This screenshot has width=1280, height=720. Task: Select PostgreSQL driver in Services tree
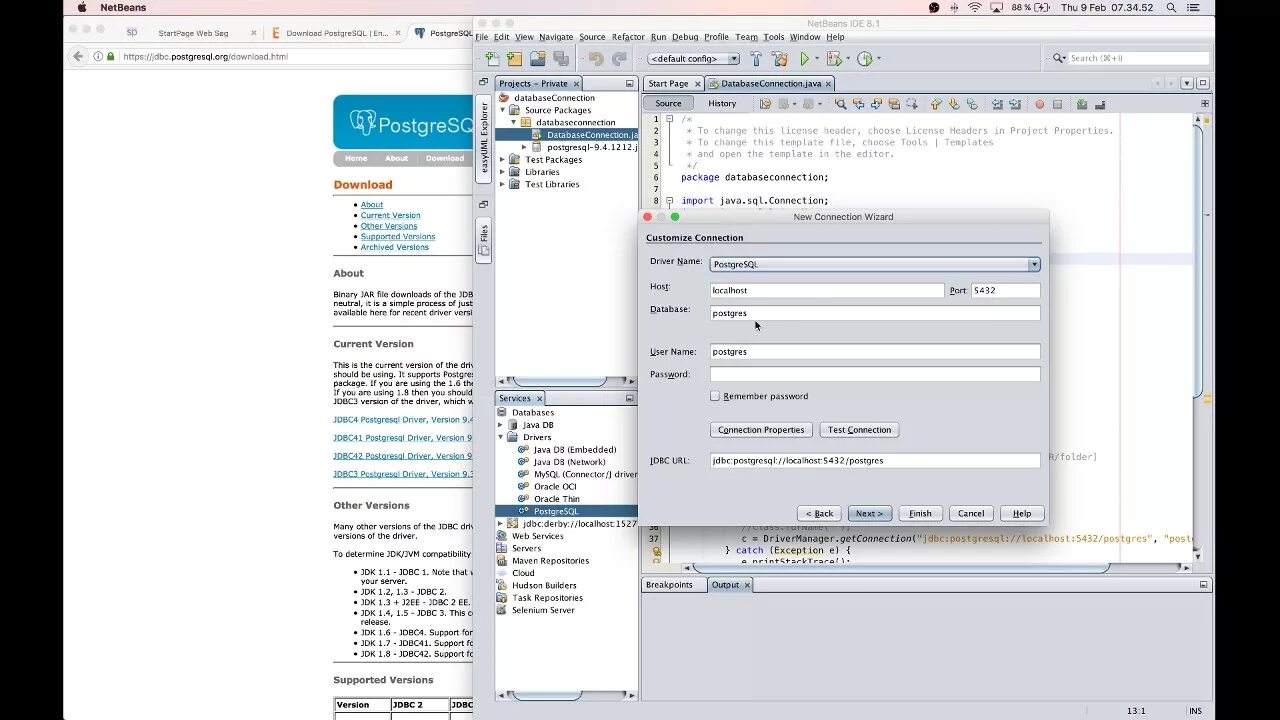click(556, 511)
